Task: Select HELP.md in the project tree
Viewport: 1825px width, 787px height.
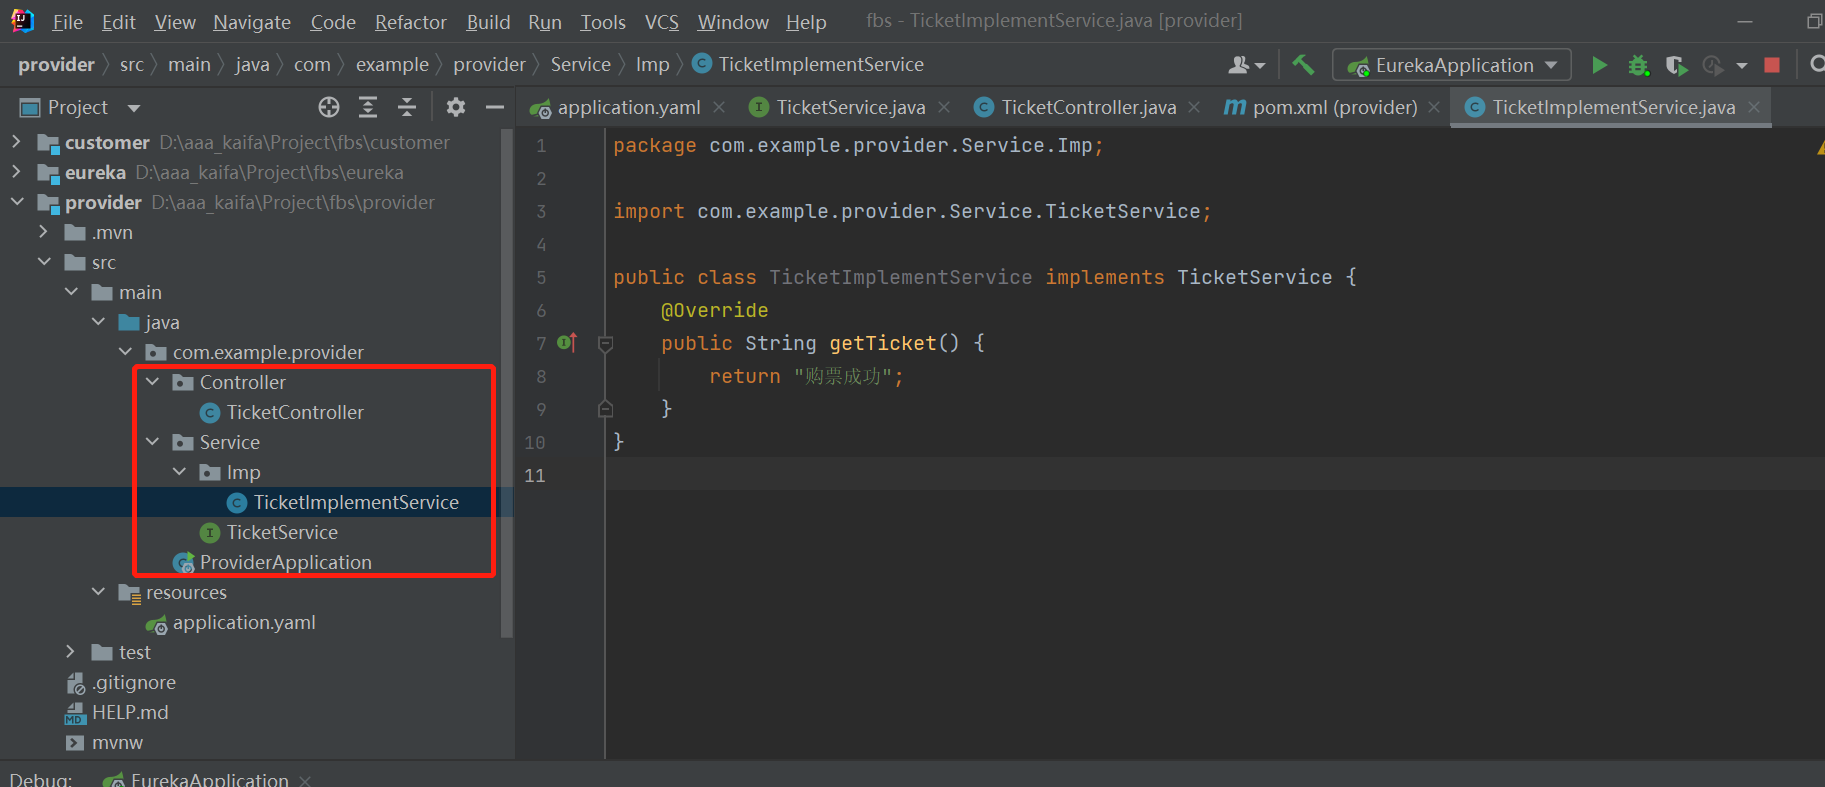Action: (130, 712)
